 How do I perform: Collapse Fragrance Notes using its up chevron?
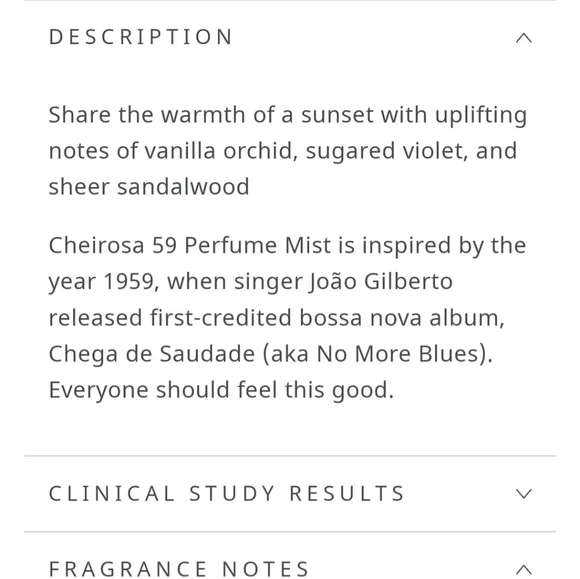coord(523,569)
